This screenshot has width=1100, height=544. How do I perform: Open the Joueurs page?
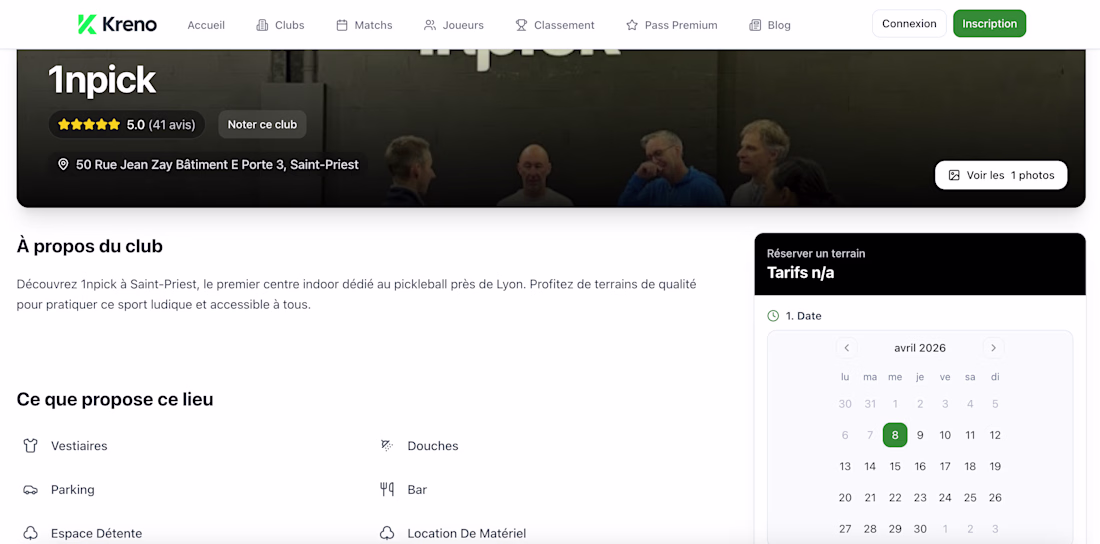click(454, 25)
